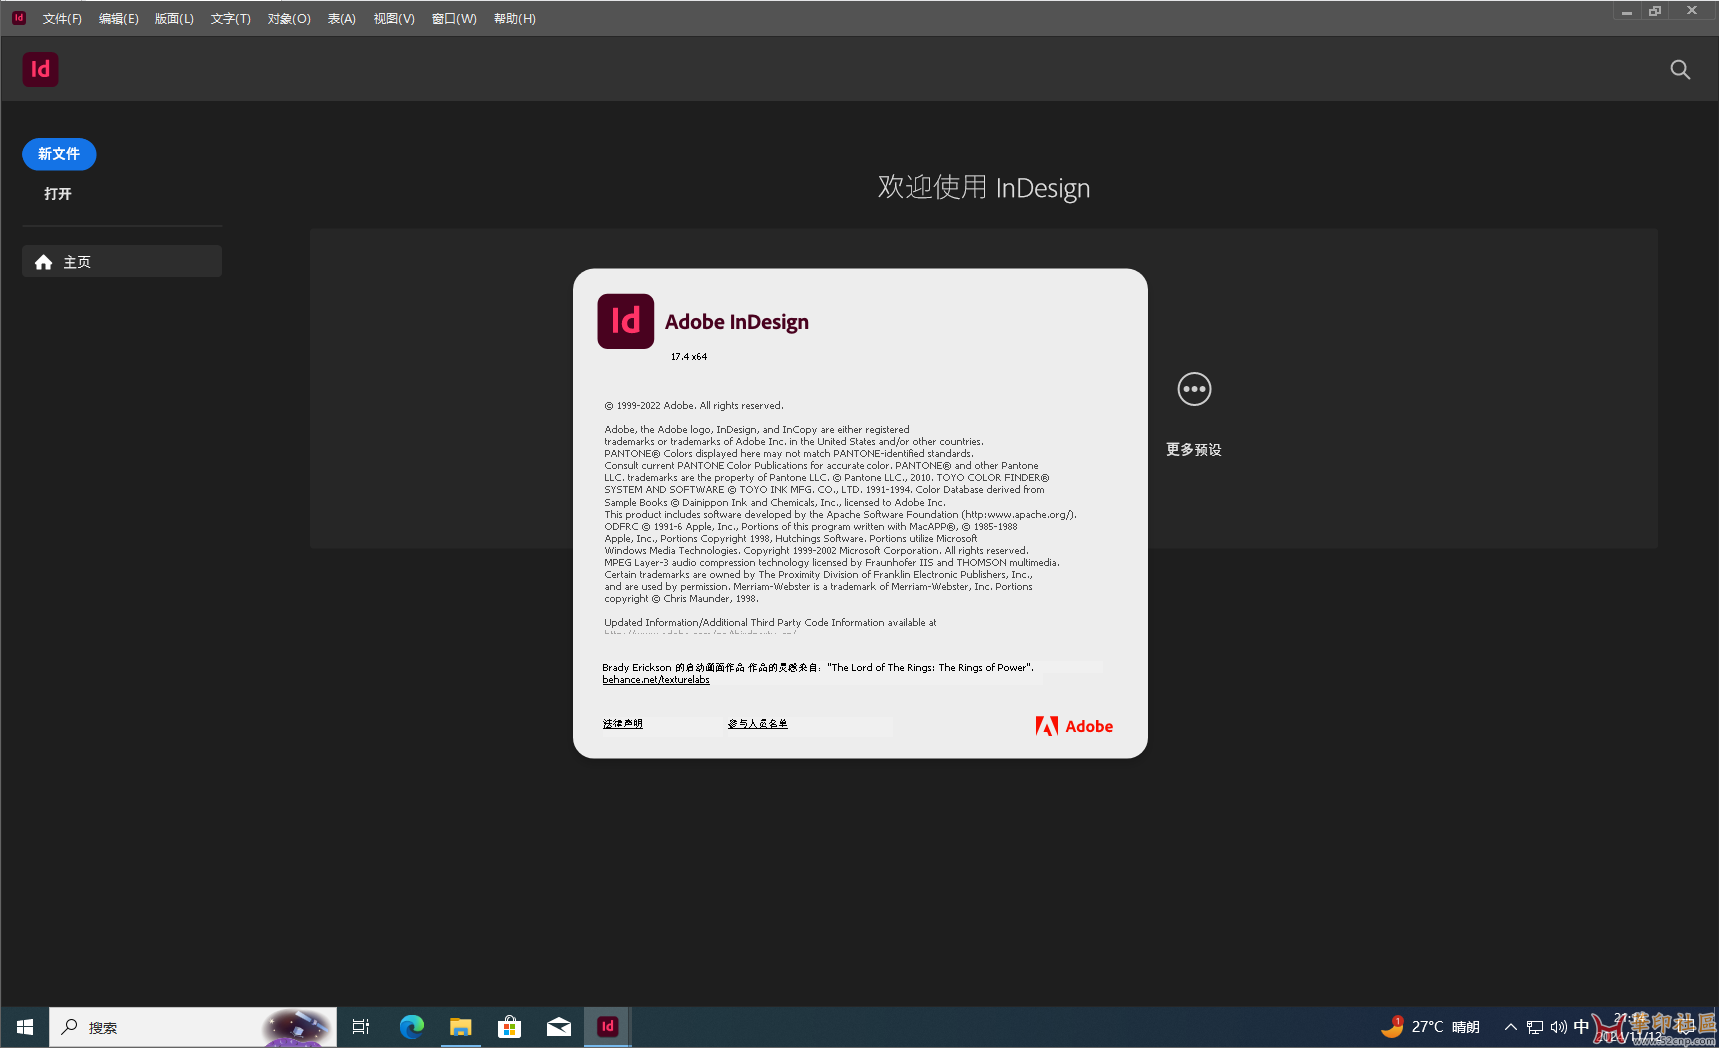
Task: Close the InDesign window
Action: click(x=1692, y=11)
